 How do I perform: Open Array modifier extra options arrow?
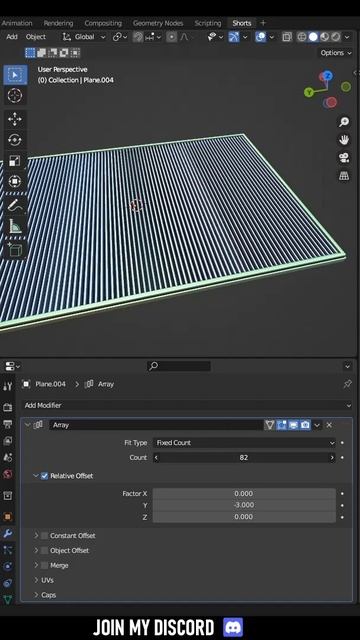pyautogui.click(x=317, y=425)
